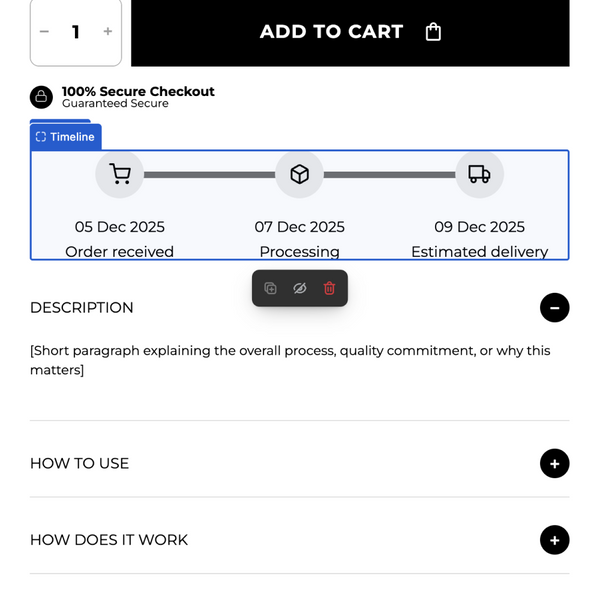600x600 pixels.
Task: Click the quantity number field
Action: 76,32
